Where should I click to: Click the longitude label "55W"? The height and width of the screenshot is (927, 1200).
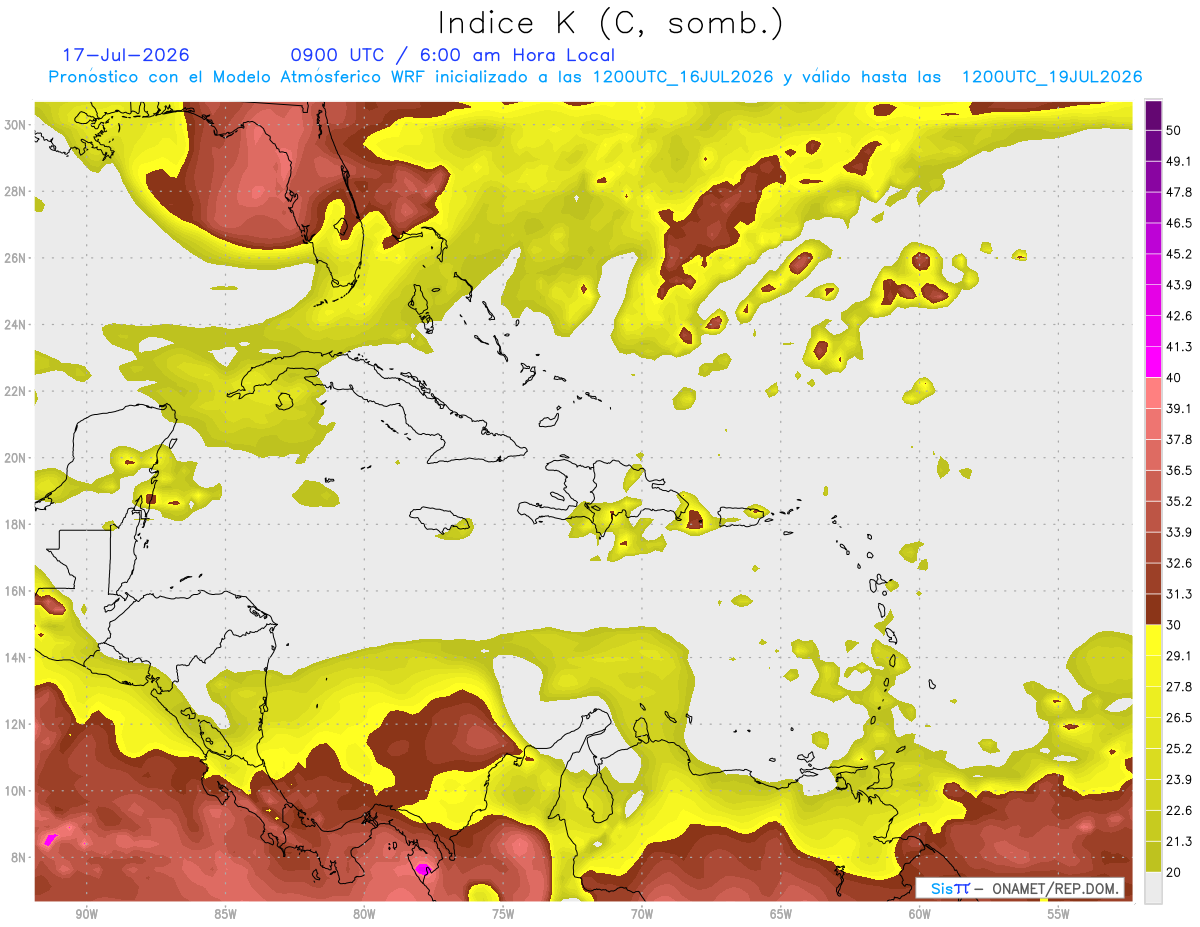[1058, 914]
